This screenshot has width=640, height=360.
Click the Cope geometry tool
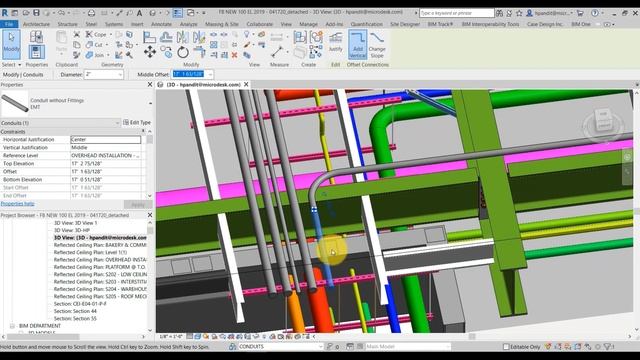(x=96, y=35)
